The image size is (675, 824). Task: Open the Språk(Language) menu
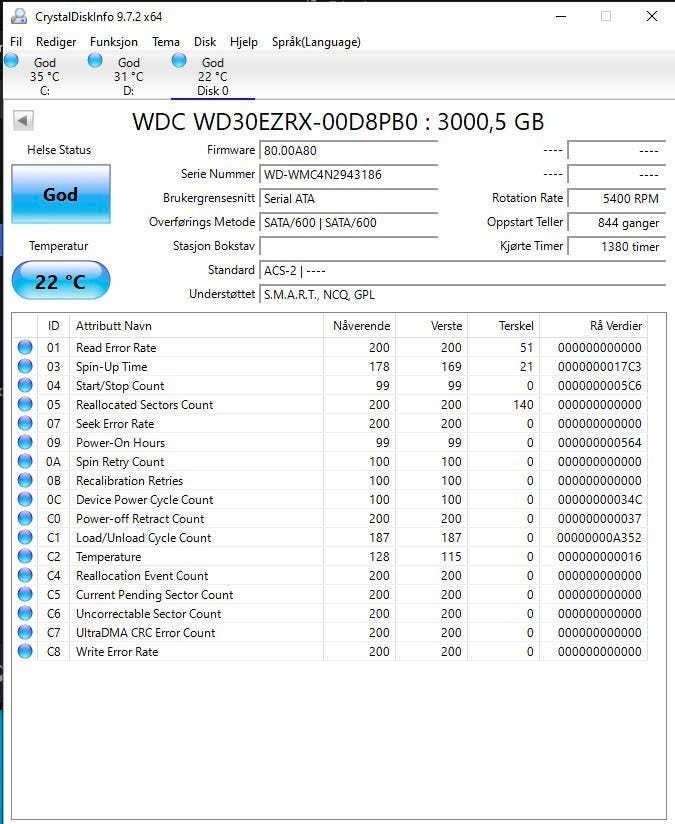tap(316, 42)
